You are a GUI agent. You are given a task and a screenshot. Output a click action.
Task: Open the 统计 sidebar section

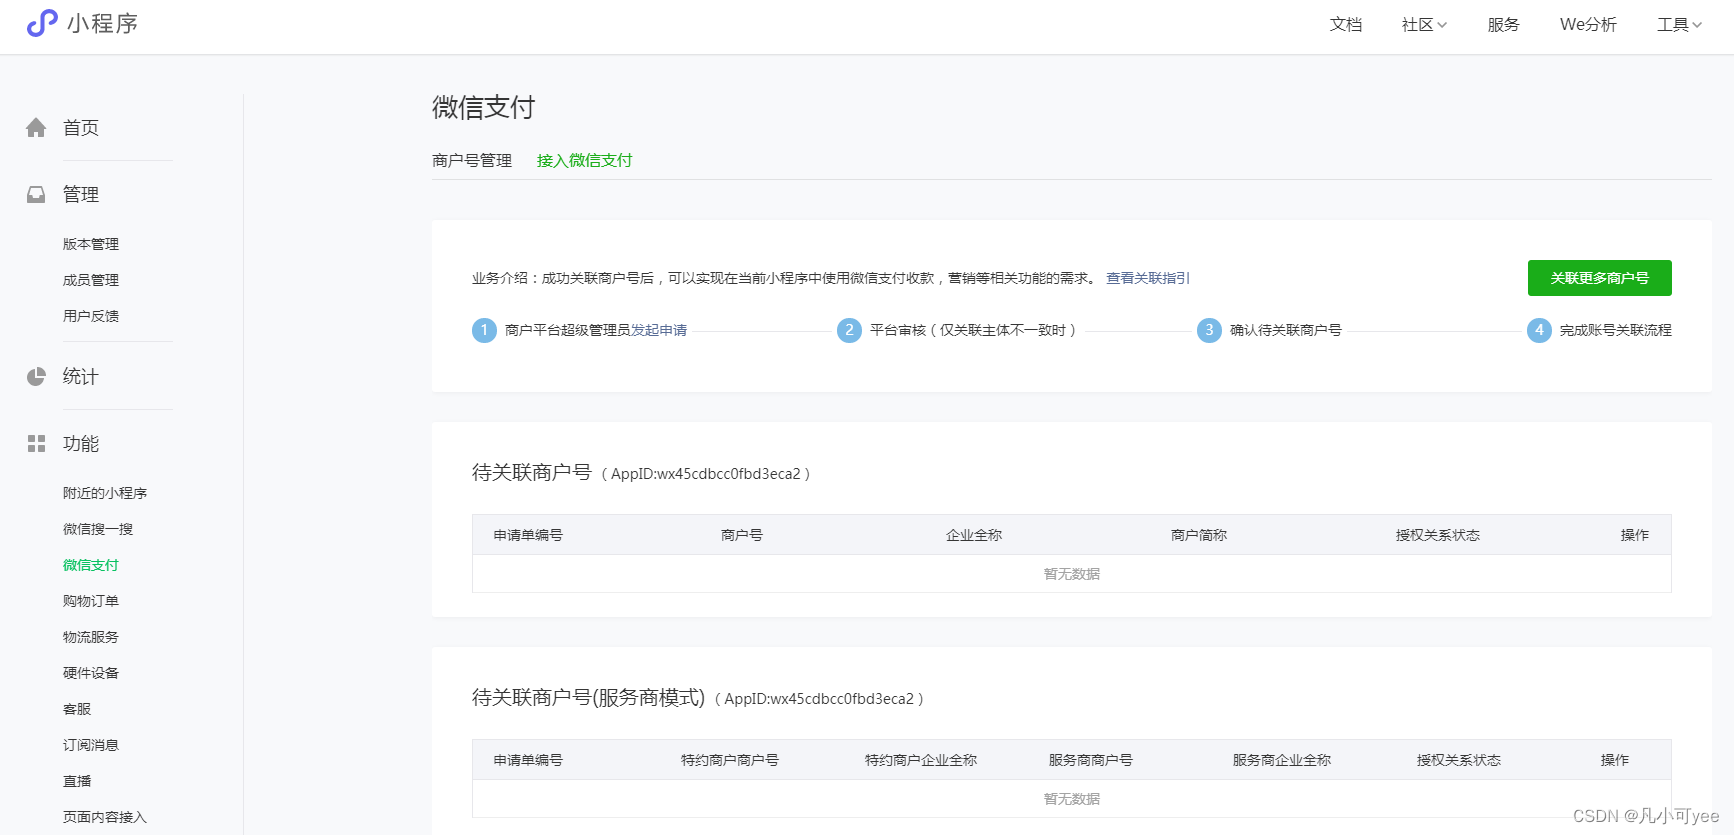tap(81, 376)
